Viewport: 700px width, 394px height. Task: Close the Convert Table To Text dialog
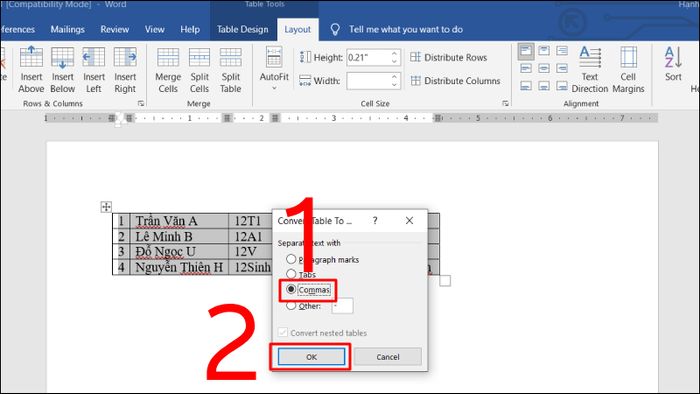point(409,220)
